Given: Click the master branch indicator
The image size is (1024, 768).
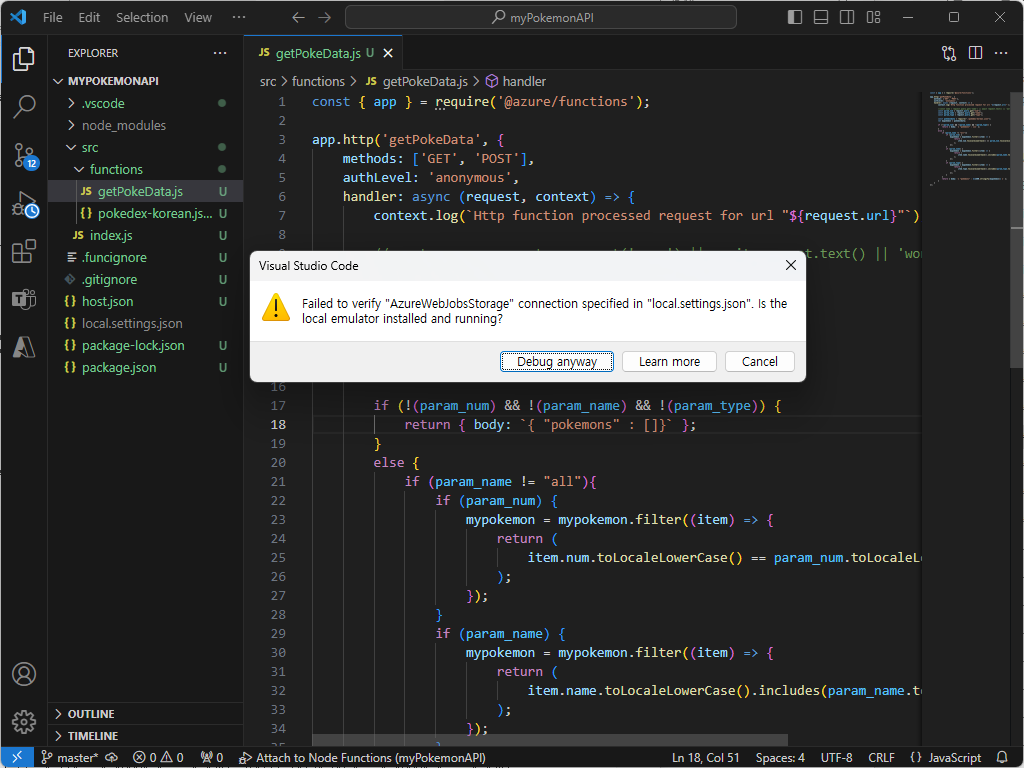Looking at the screenshot, I should [x=70, y=758].
